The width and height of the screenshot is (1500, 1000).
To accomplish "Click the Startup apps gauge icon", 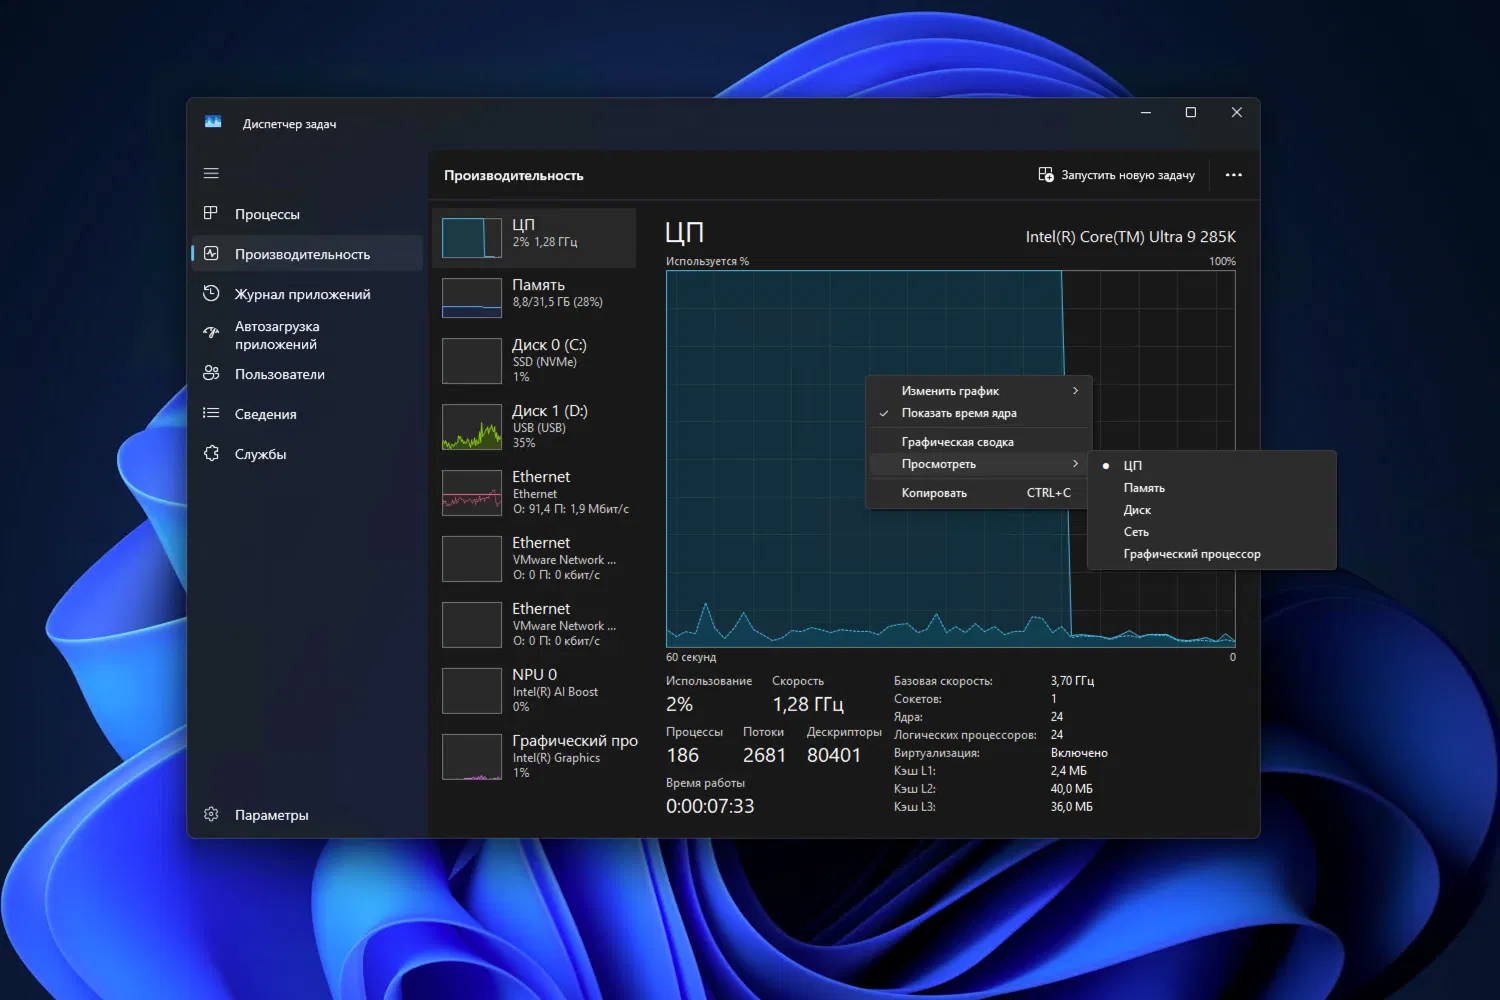I will tap(211, 332).
